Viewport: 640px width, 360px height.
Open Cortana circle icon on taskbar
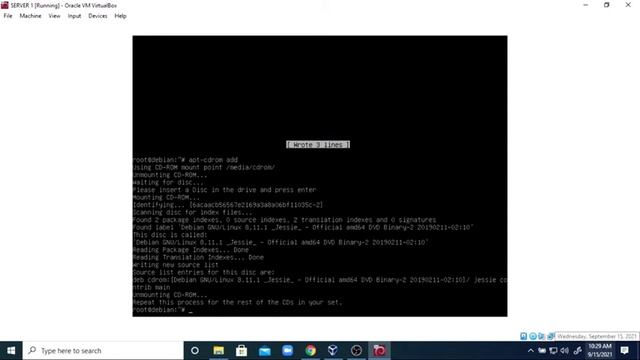(x=195, y=351)
